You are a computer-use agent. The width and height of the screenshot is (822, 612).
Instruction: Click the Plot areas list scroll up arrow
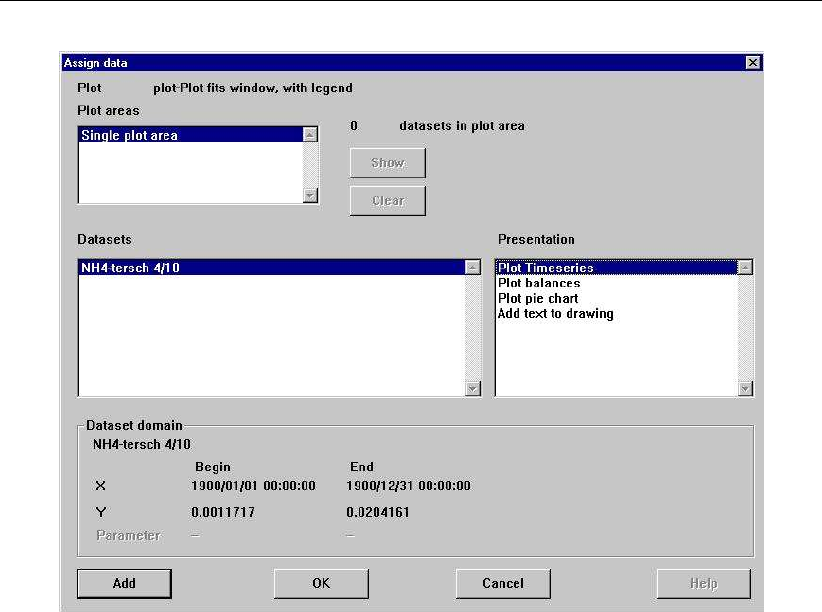click(310, 135)
